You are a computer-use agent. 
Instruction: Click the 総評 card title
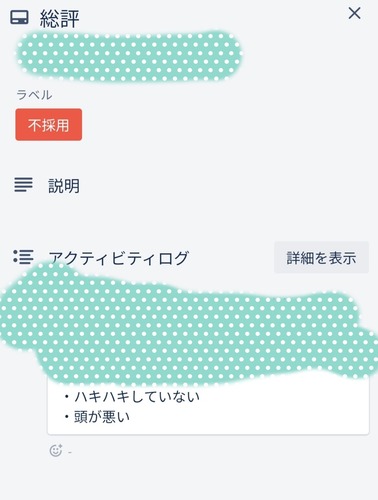pyautogui.click(x=60, y=18)
